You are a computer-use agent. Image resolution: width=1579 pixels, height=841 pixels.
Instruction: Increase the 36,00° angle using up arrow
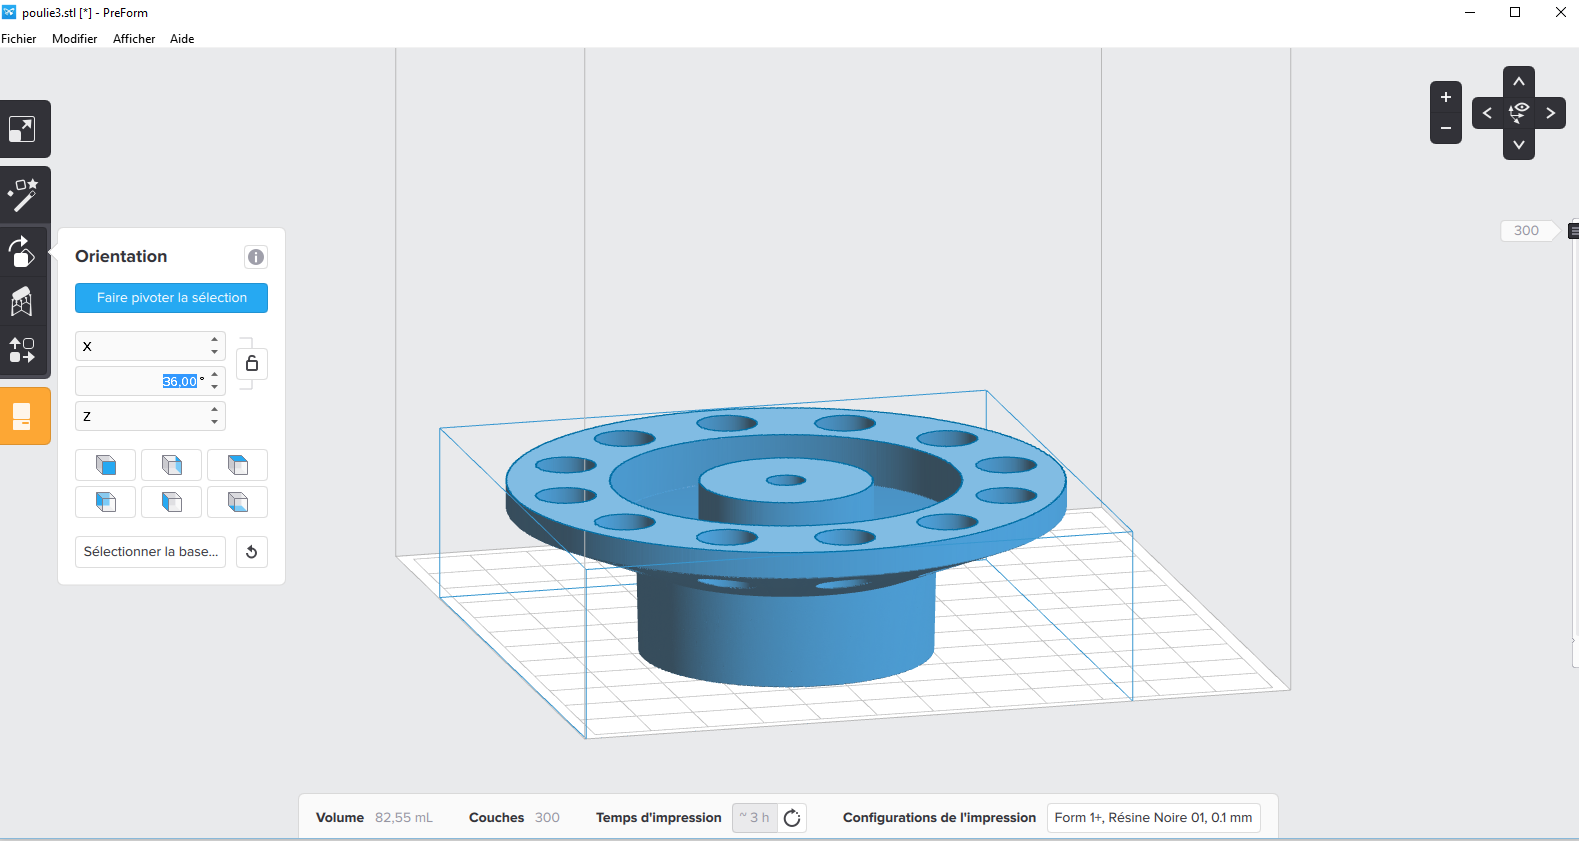[x=214, y=375]
